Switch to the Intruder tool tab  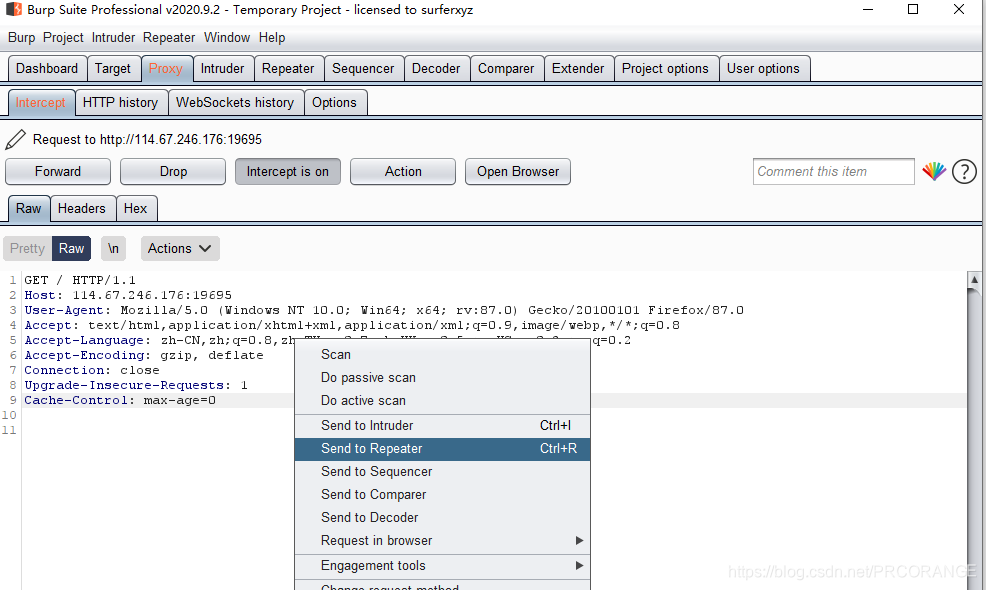coord(223,69)
